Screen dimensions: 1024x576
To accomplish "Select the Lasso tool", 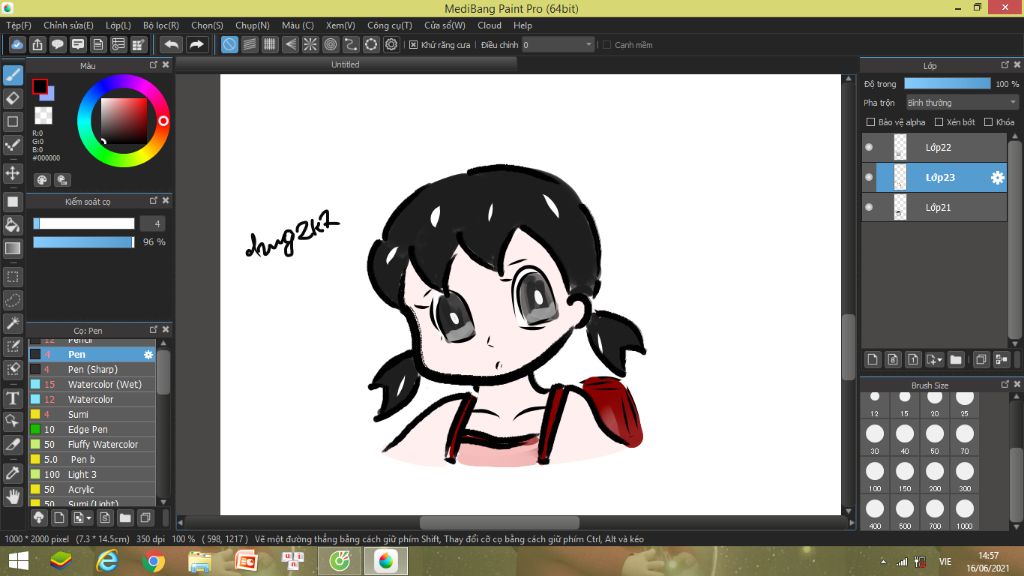I will [x=12, y=300].
